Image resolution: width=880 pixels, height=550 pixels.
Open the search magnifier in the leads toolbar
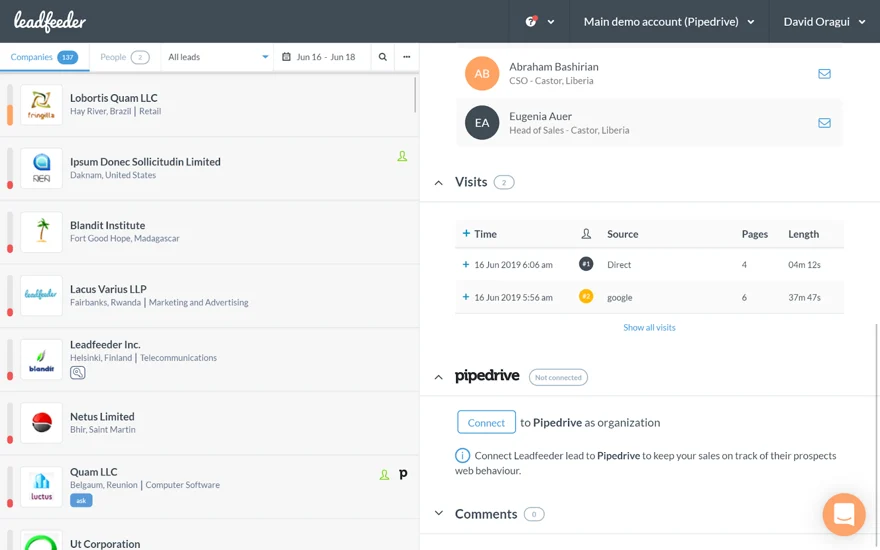click(x=382, y=57)
